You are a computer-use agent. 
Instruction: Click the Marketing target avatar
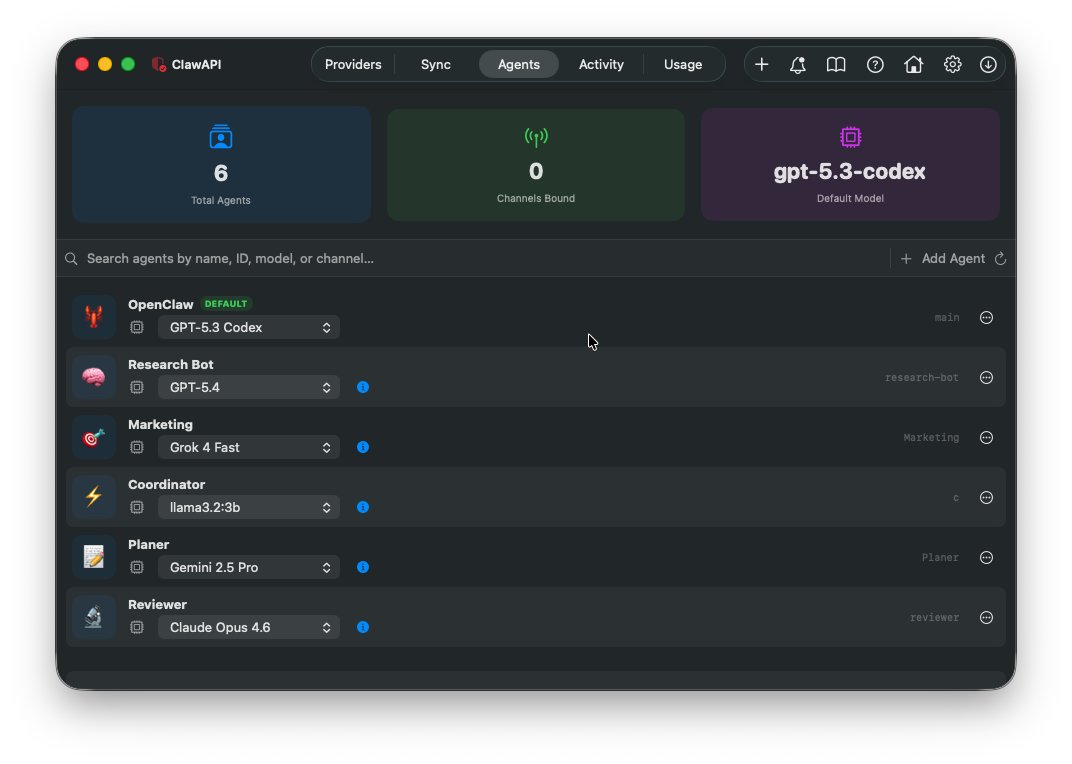(x=94, y=437)
